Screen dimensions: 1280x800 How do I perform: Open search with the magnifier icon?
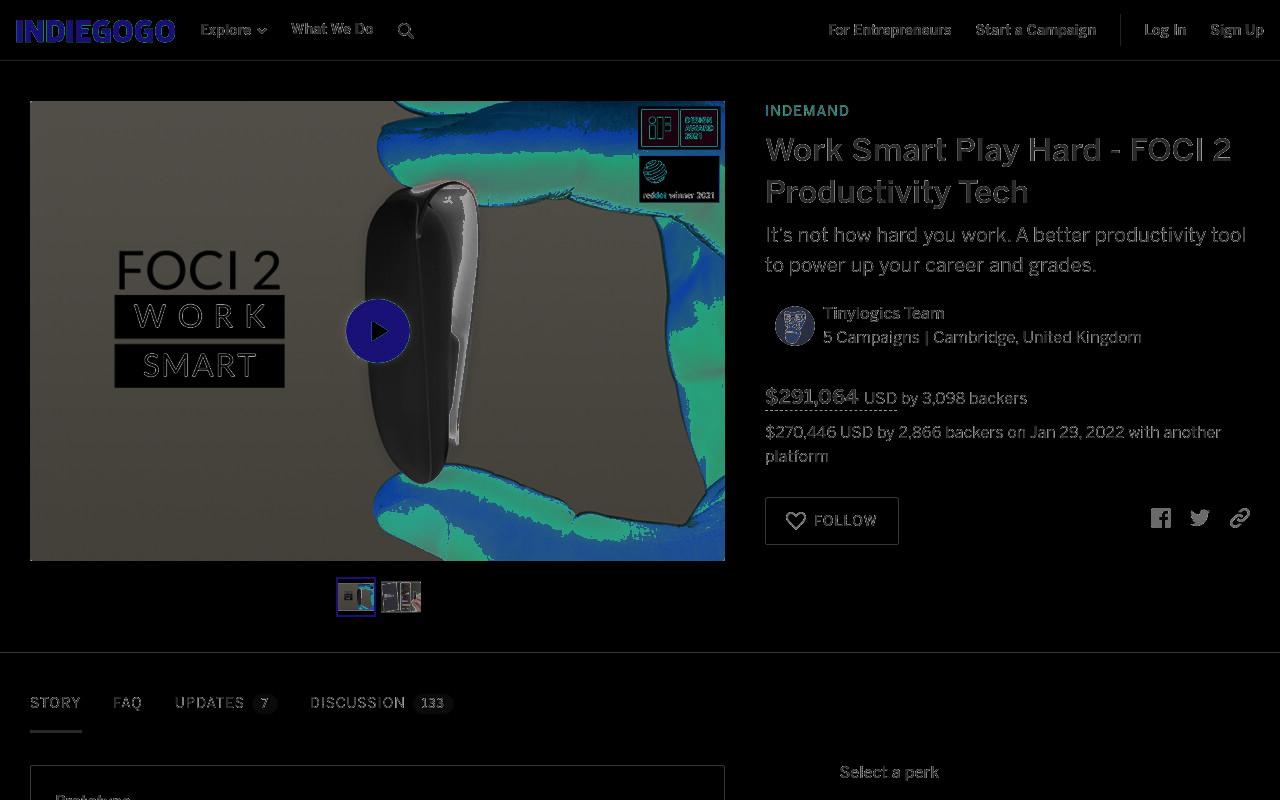coord(406,31)
